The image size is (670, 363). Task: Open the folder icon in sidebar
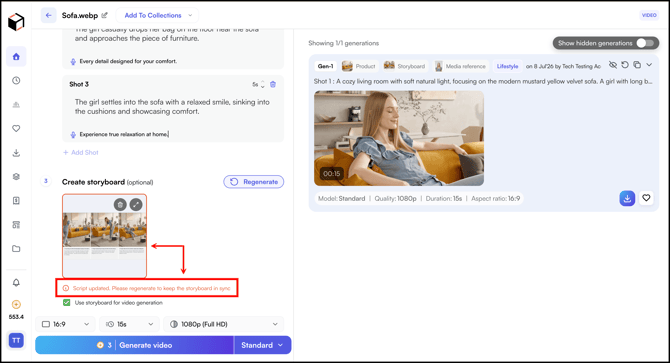(16, 249)
